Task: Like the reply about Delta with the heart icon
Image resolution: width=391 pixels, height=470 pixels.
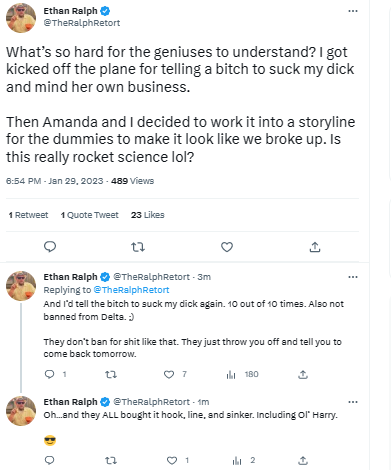Action: [x=169, y=375]
